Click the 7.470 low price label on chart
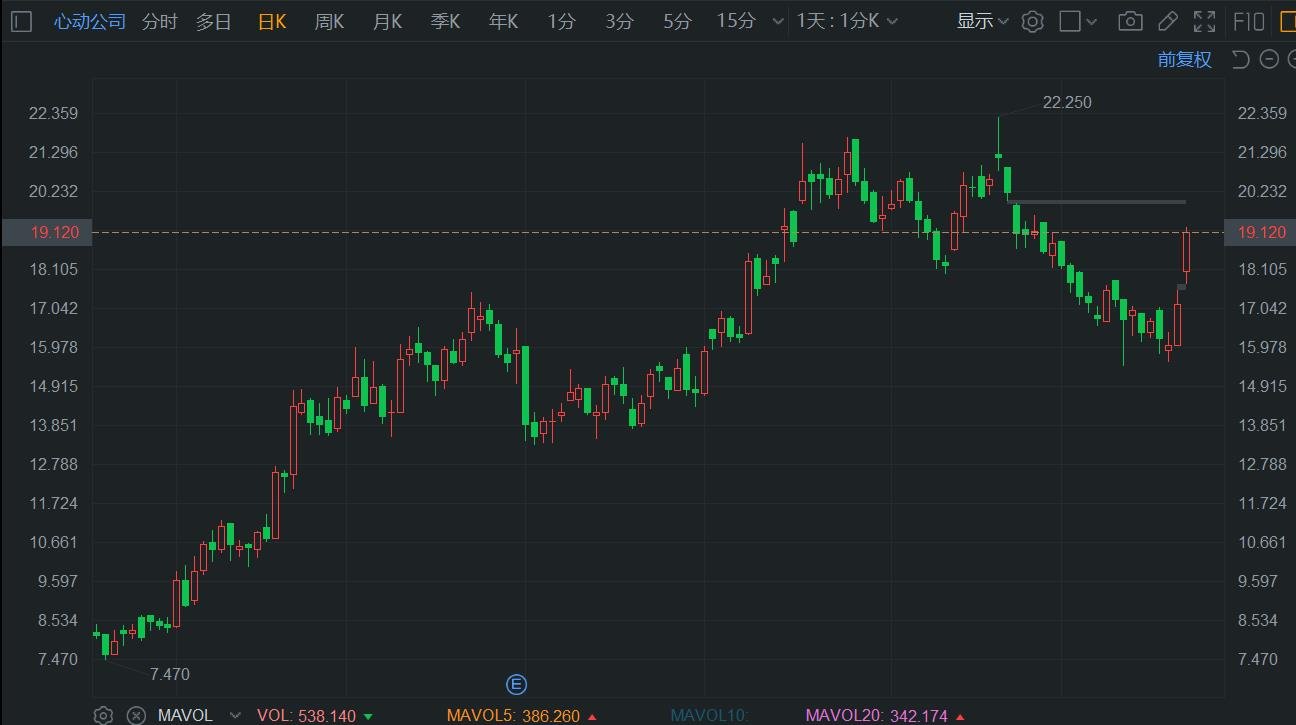This screenshot has height=725, width=1296. tap(169, 674)
